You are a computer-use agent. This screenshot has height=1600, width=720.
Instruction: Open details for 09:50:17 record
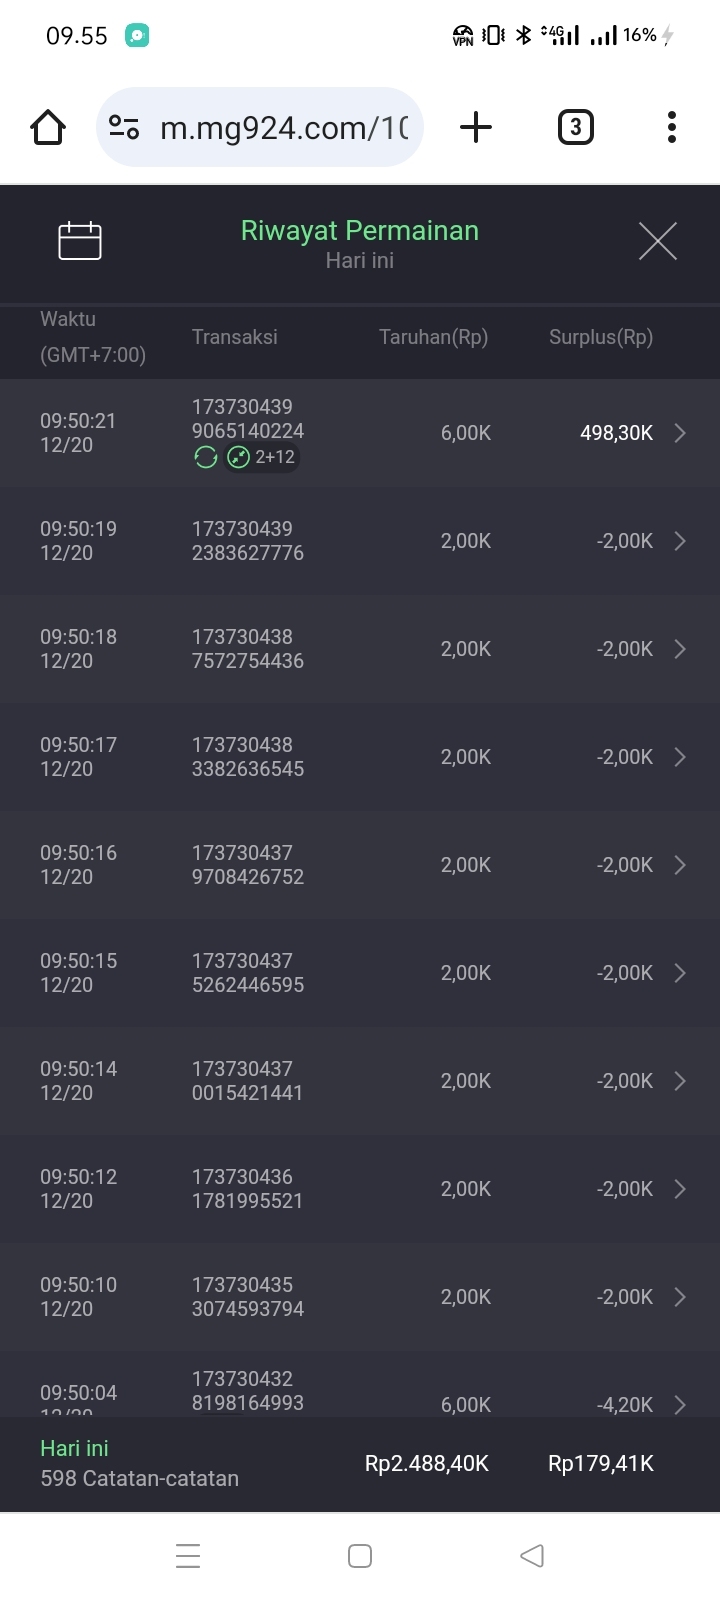pos(680,757)
